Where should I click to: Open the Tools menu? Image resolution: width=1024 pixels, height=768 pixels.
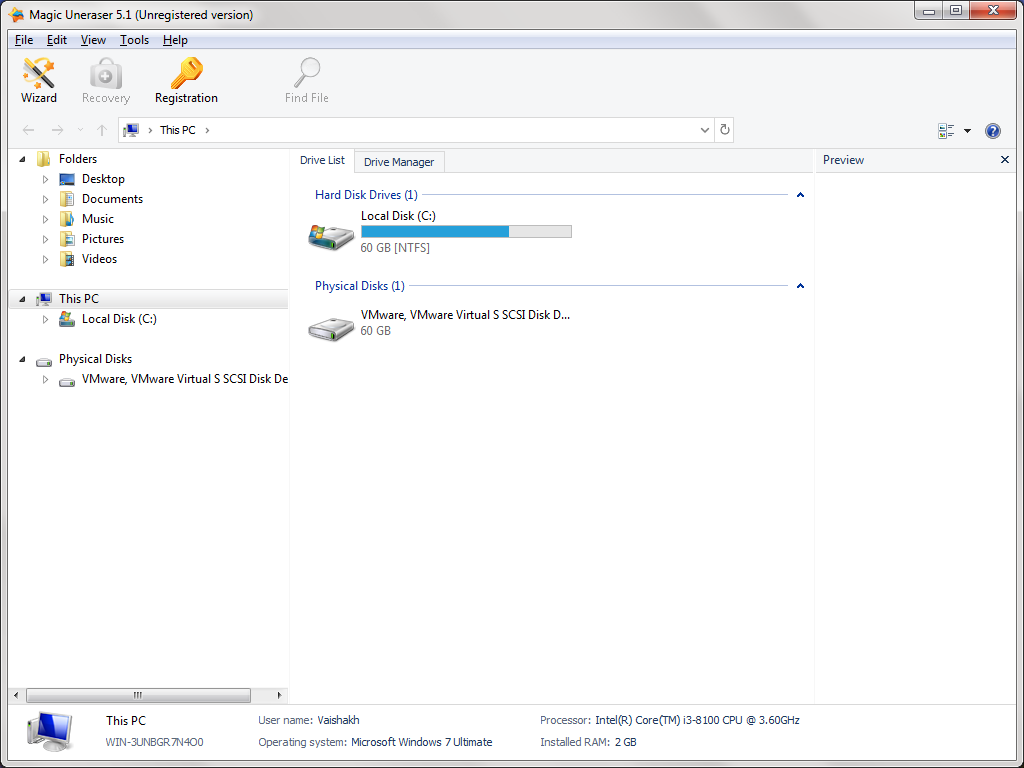pos(134,40)
